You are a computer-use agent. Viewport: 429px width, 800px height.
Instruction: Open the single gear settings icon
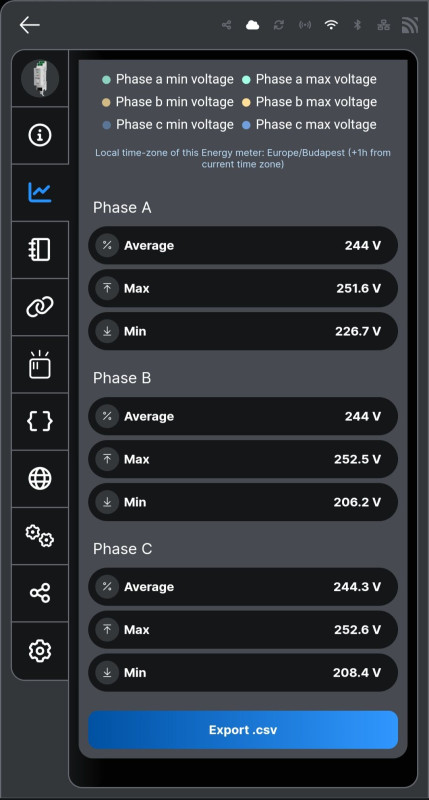40,651
